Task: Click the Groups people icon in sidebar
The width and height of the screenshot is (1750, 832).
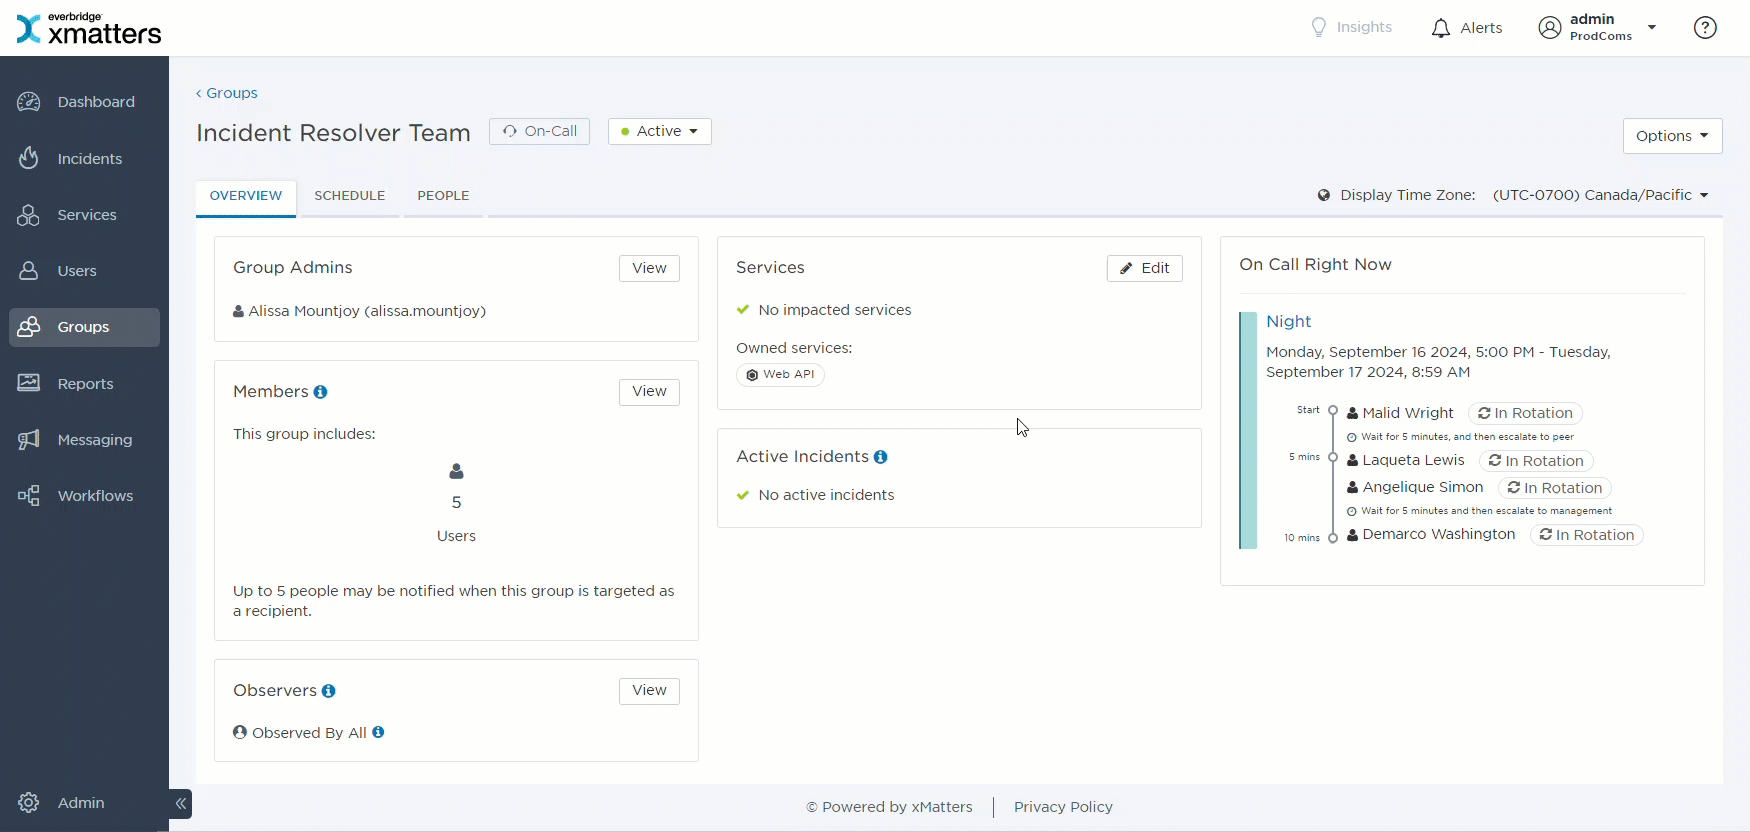Action: point(29,327)
